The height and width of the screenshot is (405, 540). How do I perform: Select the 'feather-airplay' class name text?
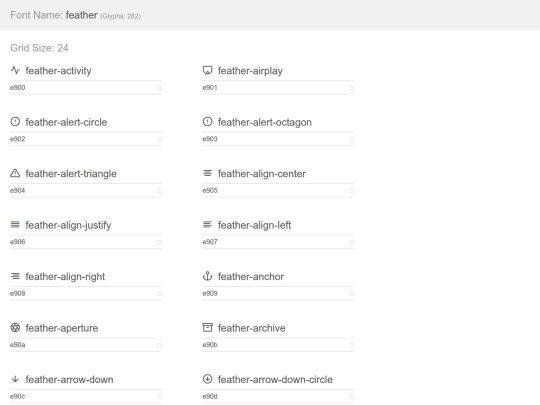250,71
